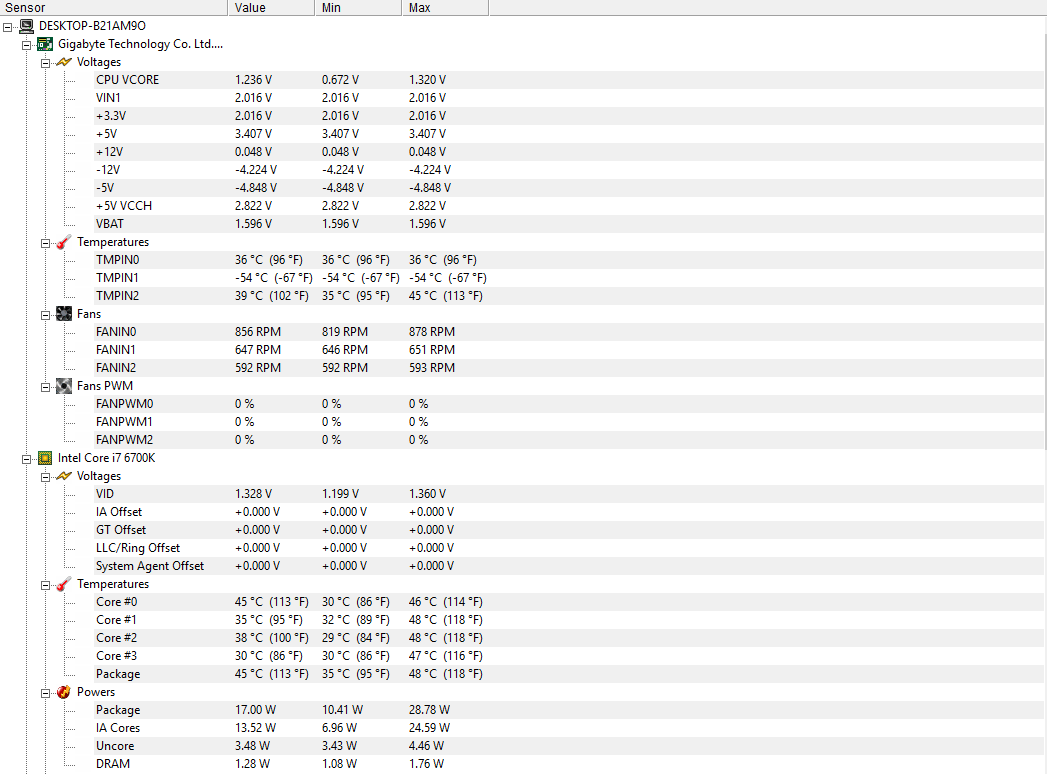Click the Core #1 value 35 °C (95 °F)
1047x774 pixels.
point(268,620)
